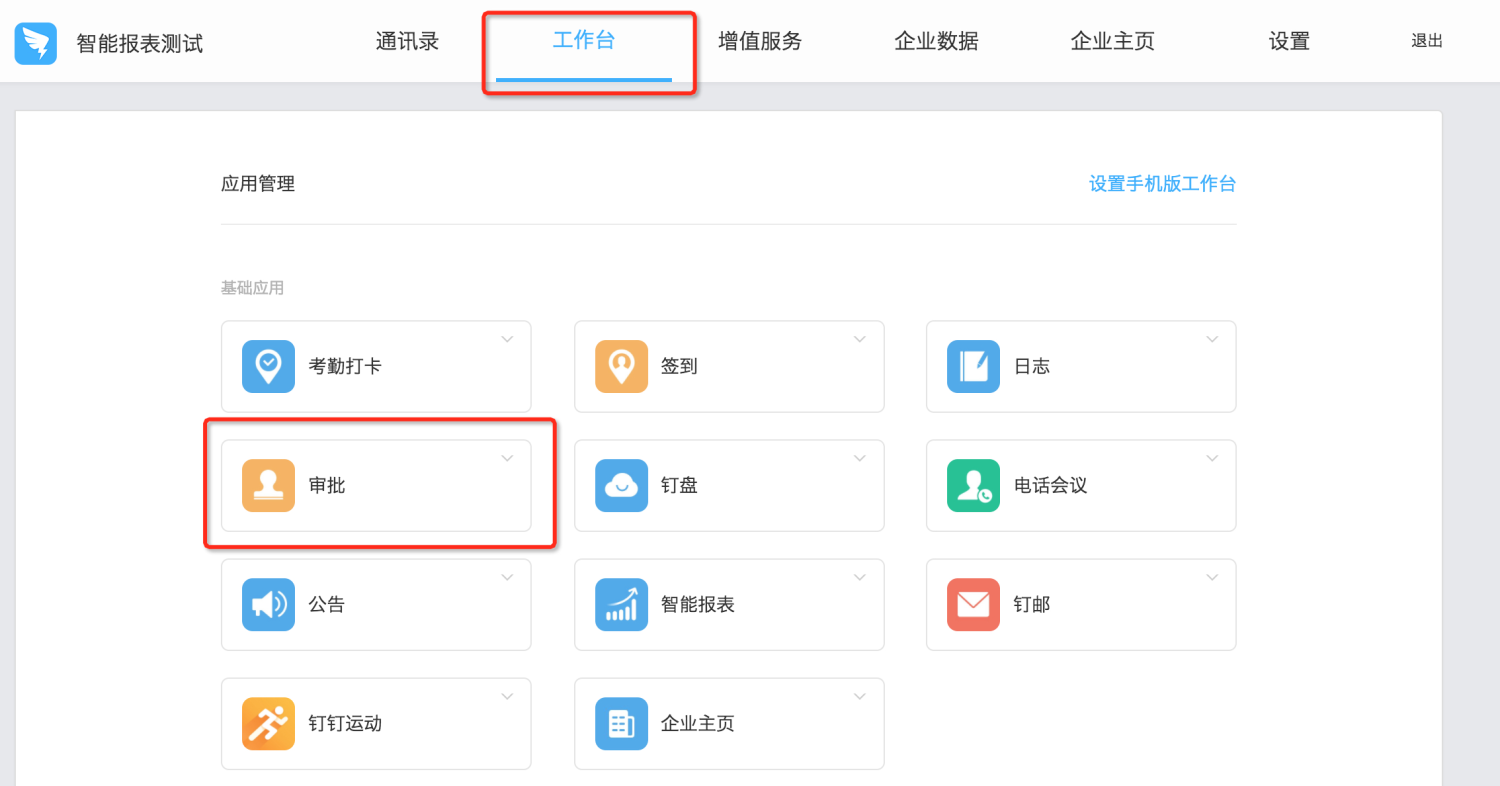The image size is (1500, 786).
Task: Click the 考勤打卡 label text
Action: tap(345, 366)
